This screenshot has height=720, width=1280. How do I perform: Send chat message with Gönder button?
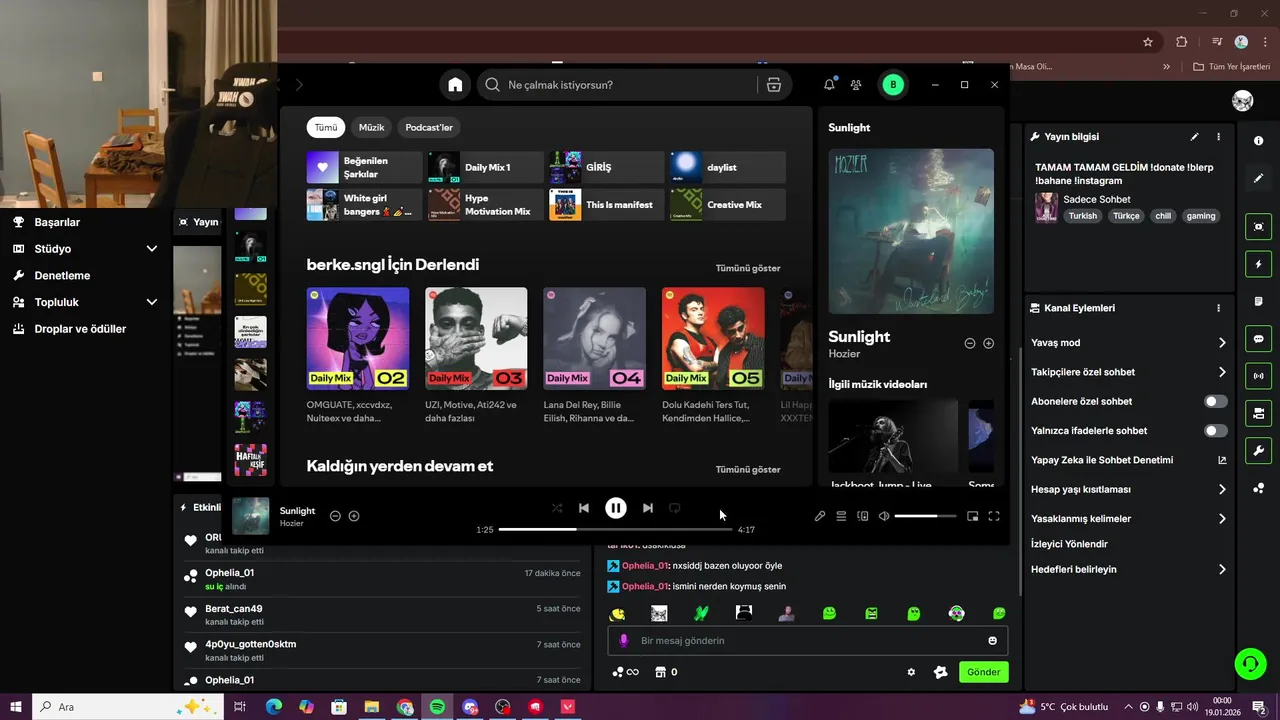tap(983, 672)
